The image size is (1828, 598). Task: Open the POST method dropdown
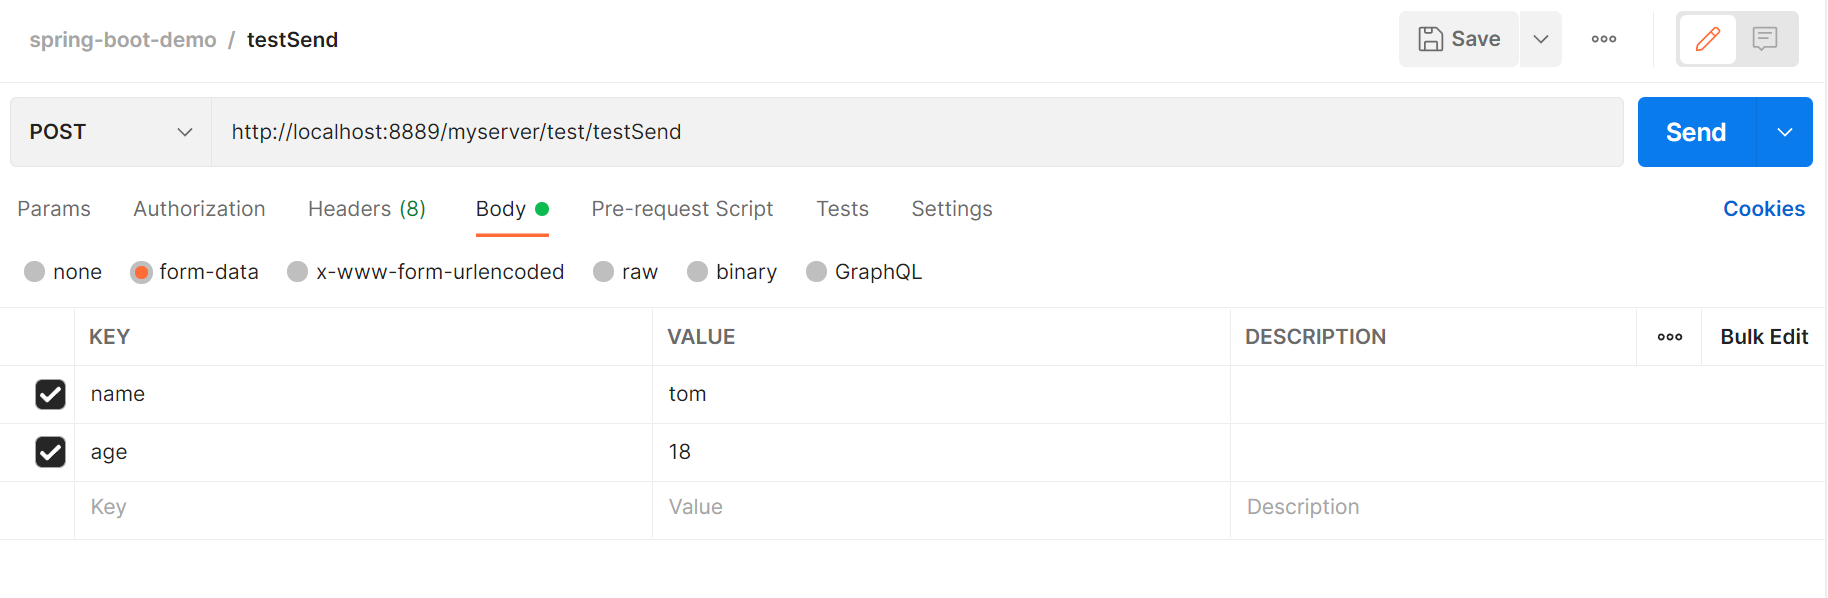[x=111, y=132]
